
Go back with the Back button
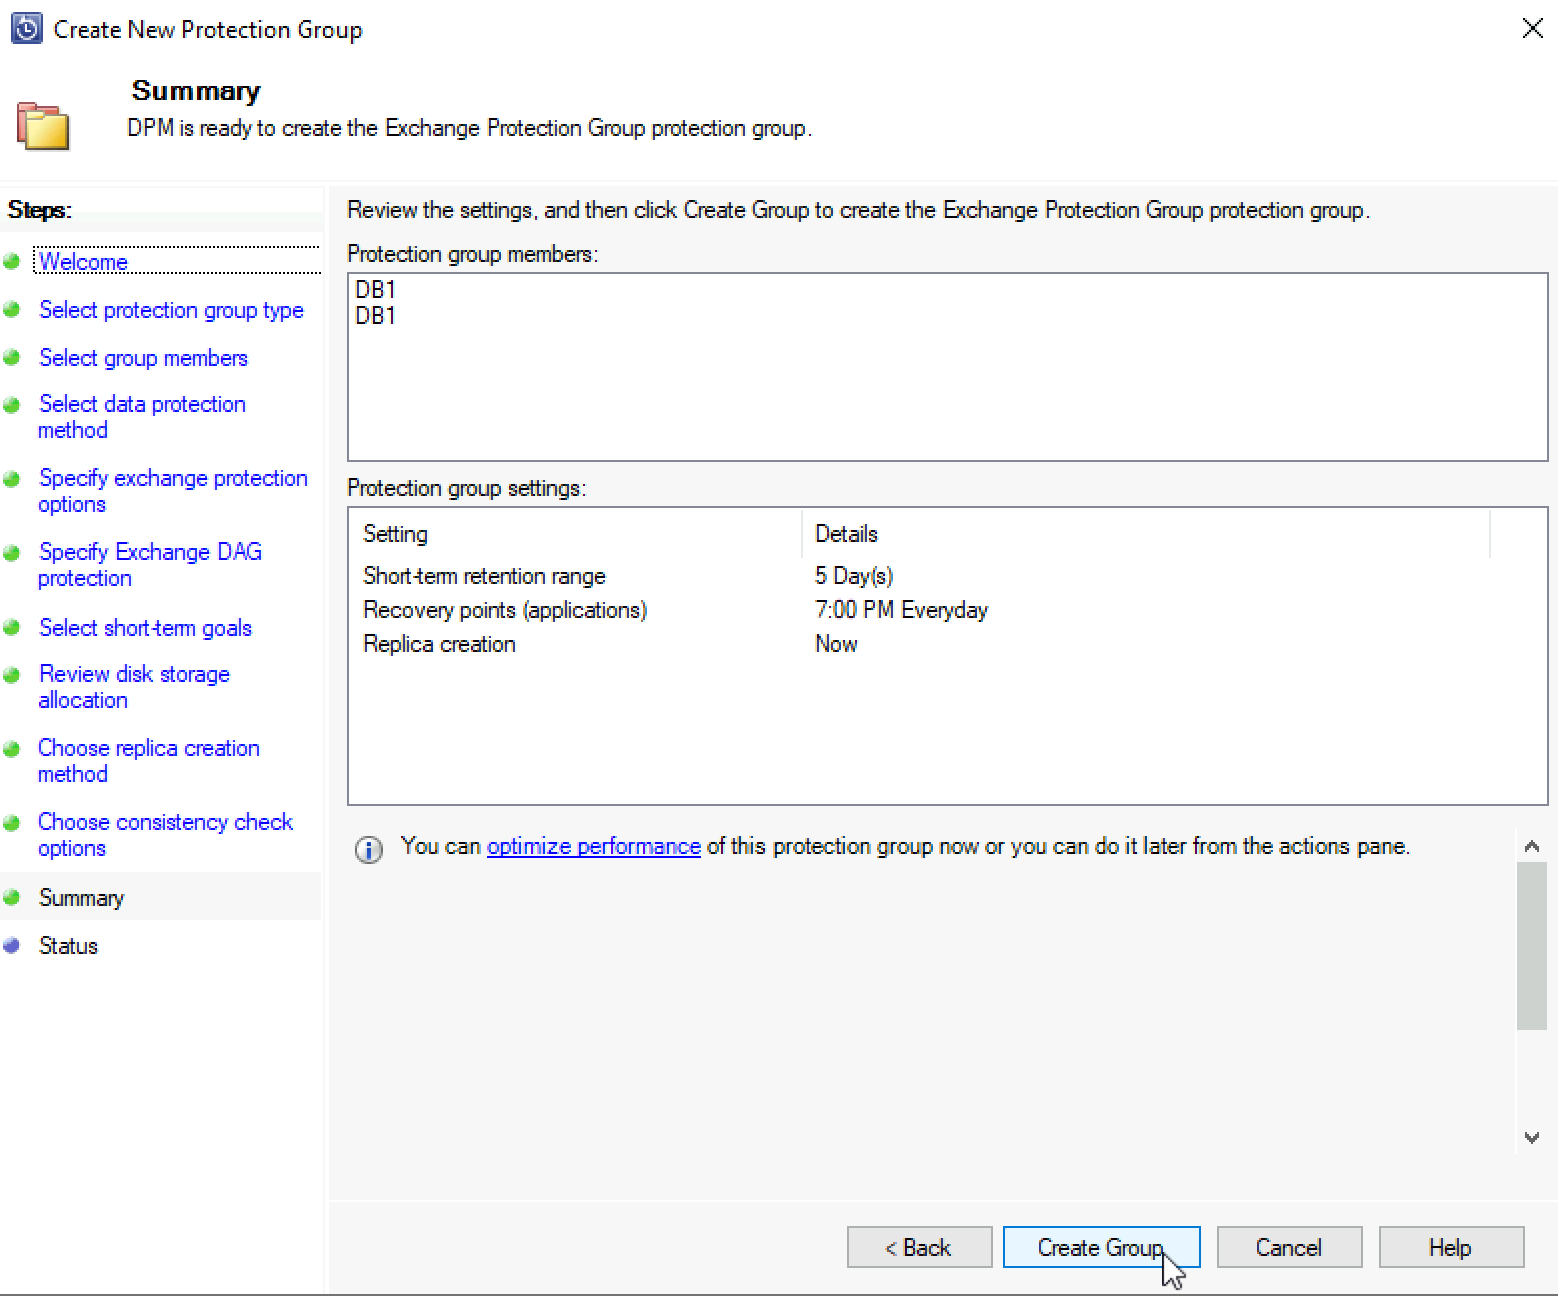[919, 1247]
